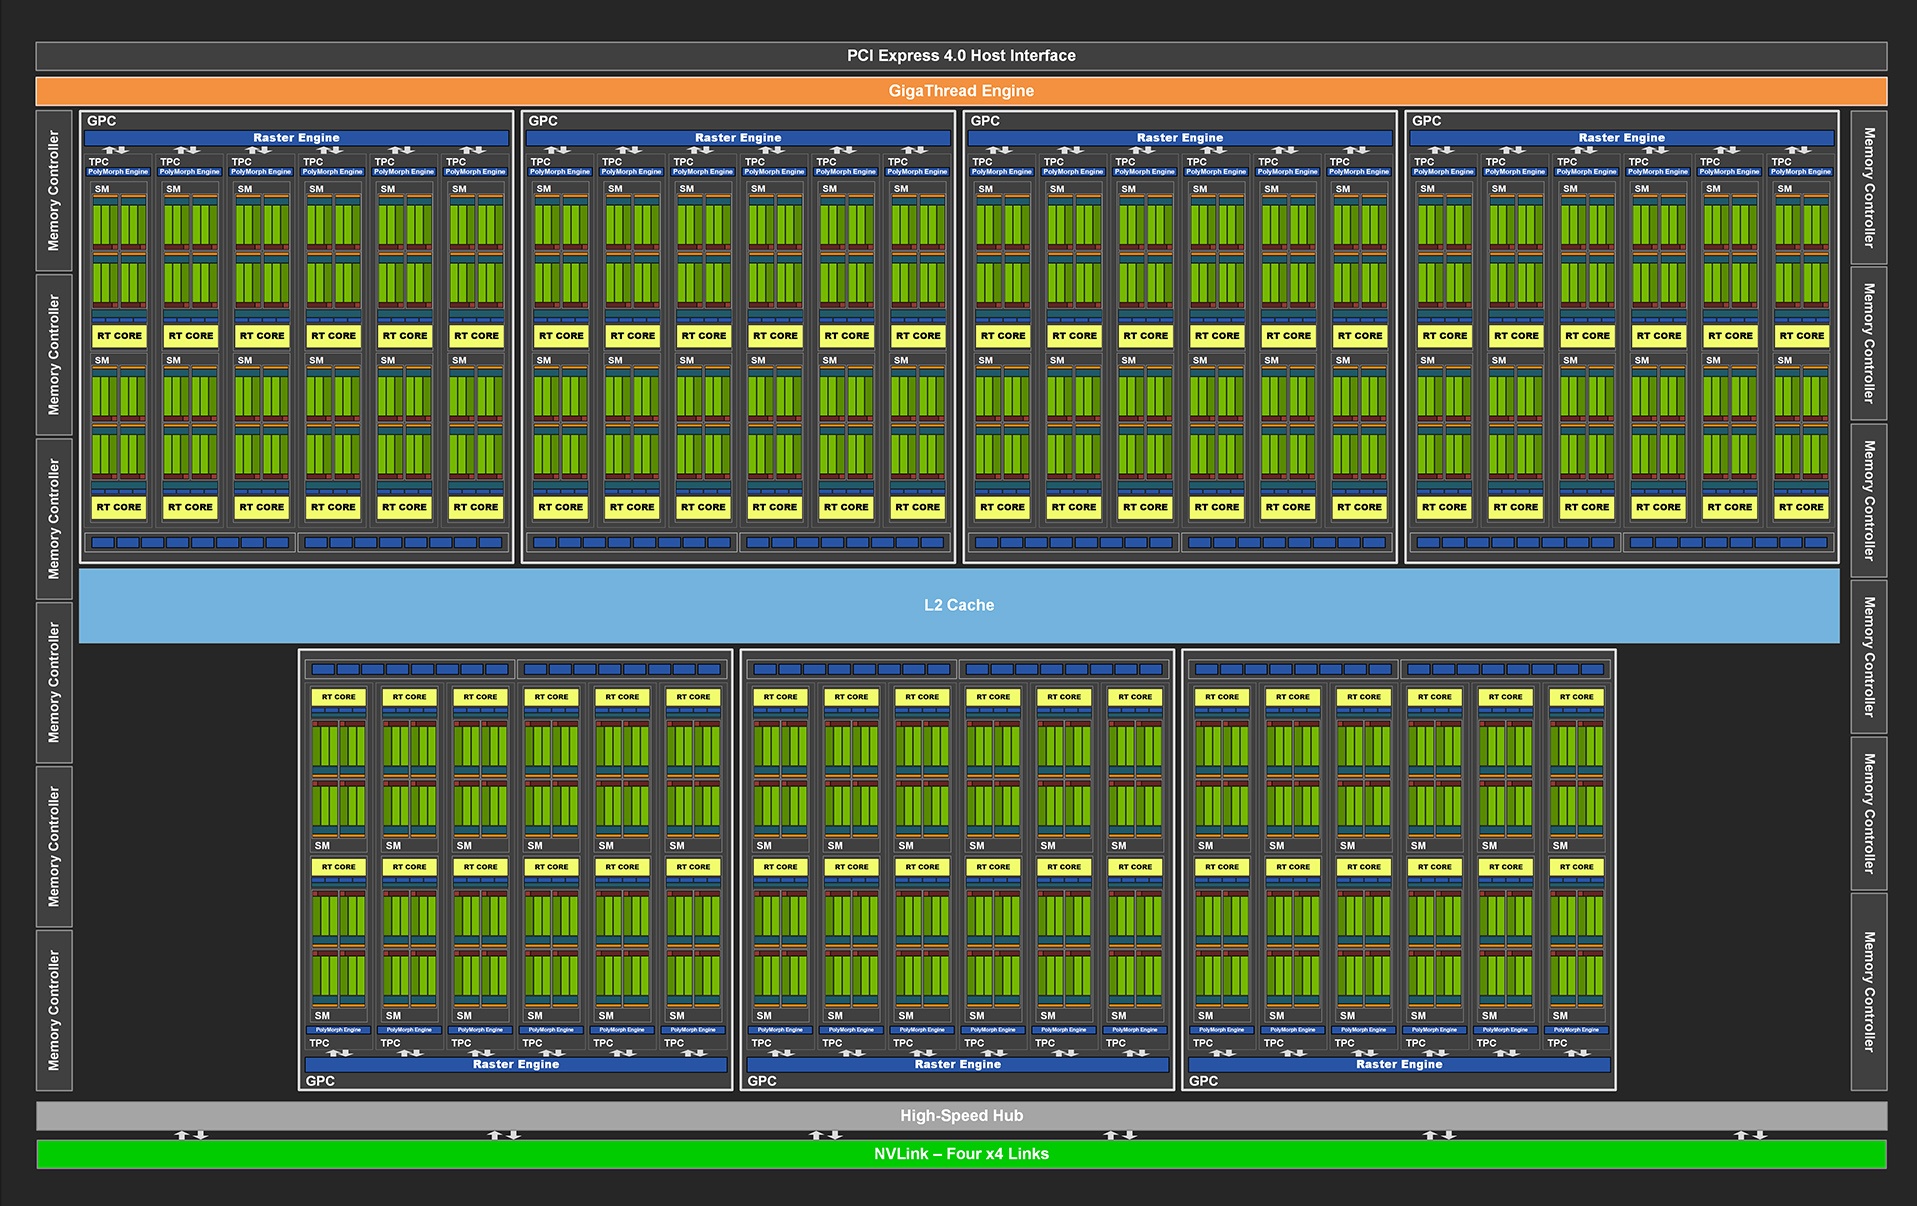
Task: Click the Raster Engine bar in the top-left GPC
Action: point(296,138)
